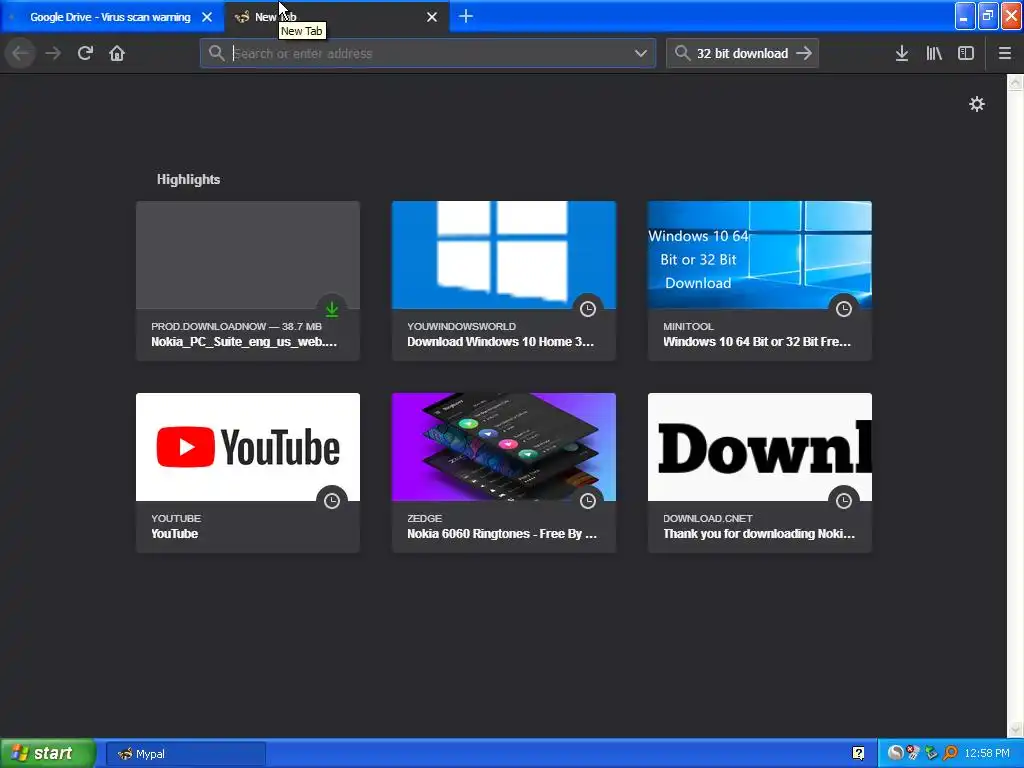Viewport: 1024px width, 768px height.
Task: Open a new tab with plus button
Action: point(466,16)
